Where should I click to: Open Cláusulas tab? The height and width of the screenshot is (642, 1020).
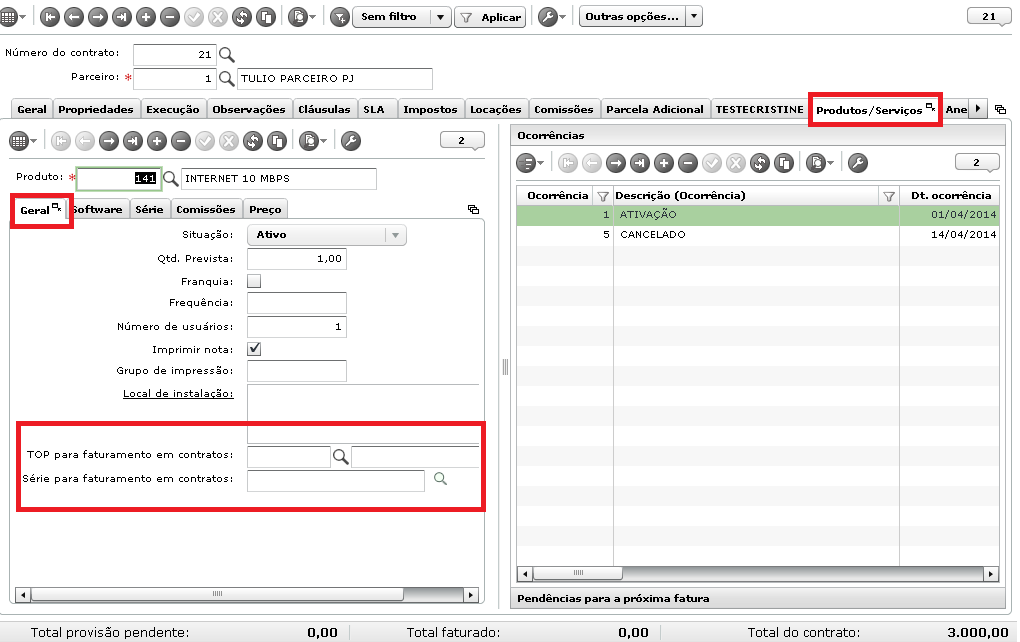tap(324, 109)
